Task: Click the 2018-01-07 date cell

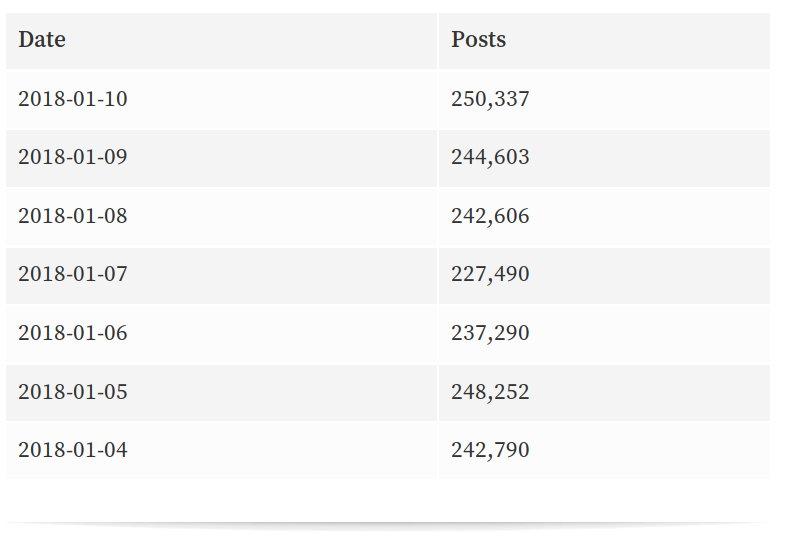Action: tap(73, 274)
